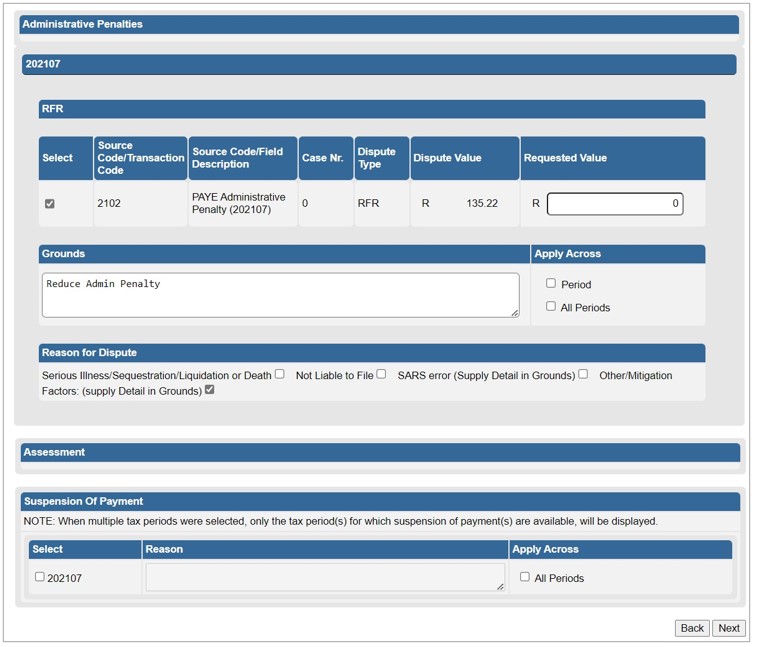Click the Source Code/Field Description column header
Viewport: 762px width, 647px height.
point(243,158)
